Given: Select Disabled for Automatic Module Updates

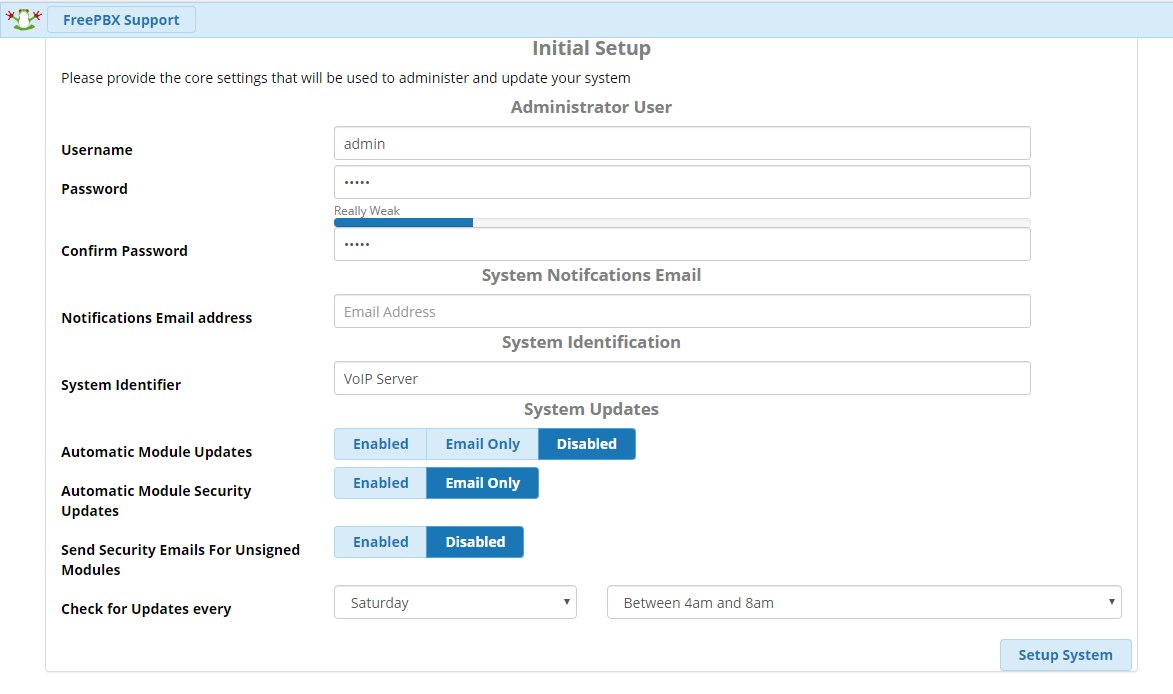Looking at the screenshot, I should [586, 444].
